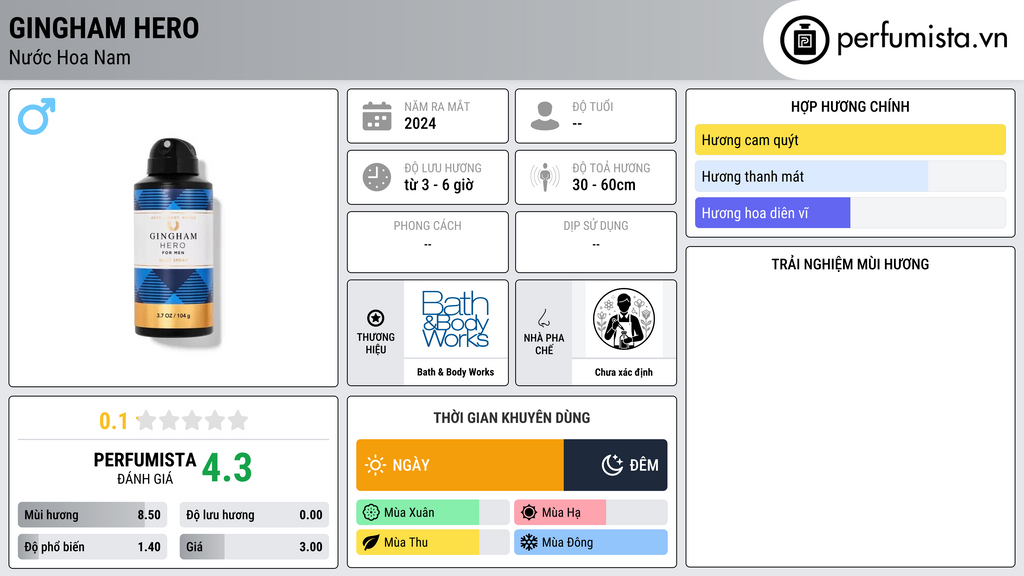The height and width of the screenshot is (576, 1024).
Task: Click the Giá 3.00 score bar
Action: pos(254,547)
